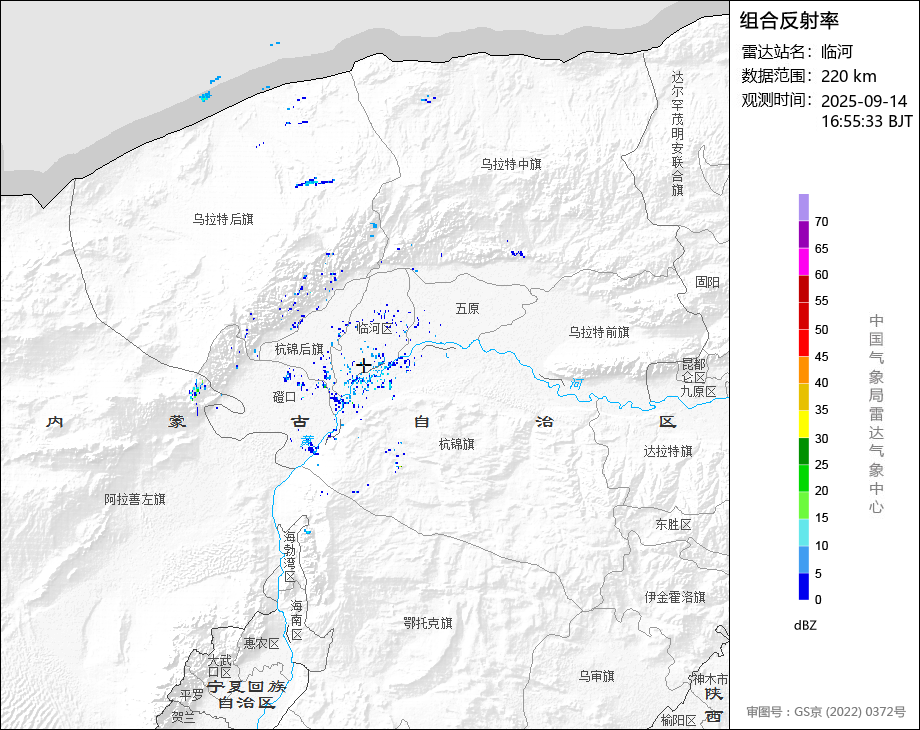920x730 pixels.
Task: Click the 东胜区 map label
Action: tap(674, 525)
